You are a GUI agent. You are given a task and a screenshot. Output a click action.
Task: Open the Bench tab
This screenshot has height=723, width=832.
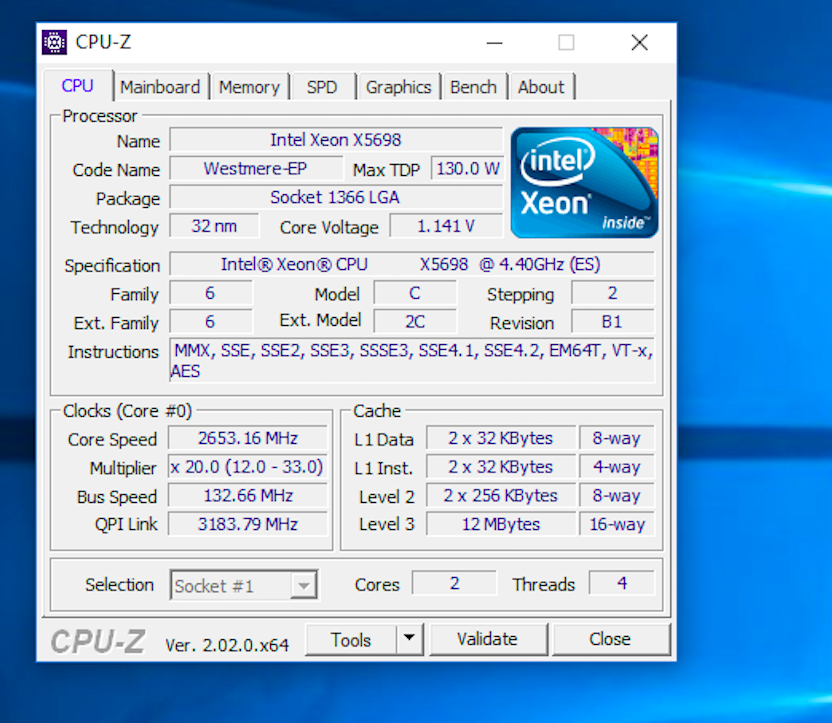click(473, 87)
